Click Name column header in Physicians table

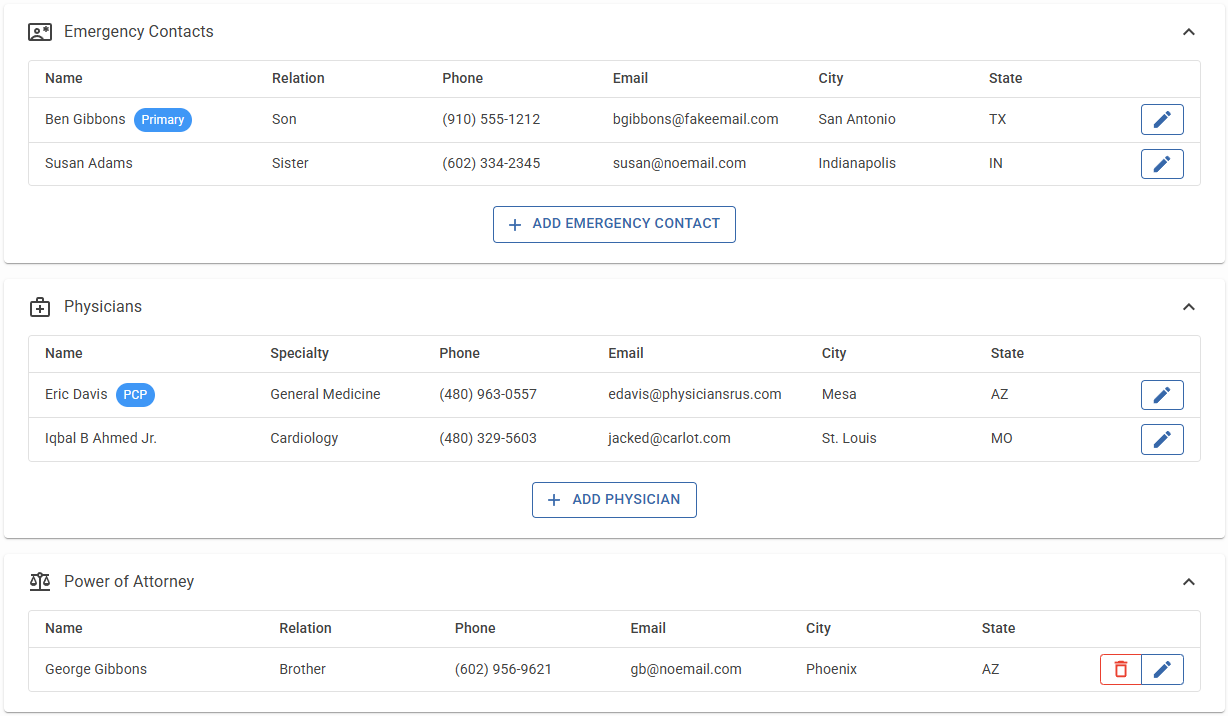64,353
